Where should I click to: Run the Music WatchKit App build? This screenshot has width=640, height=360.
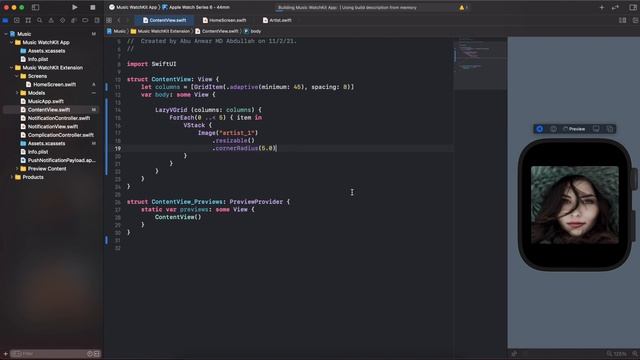tap(74, 7)
